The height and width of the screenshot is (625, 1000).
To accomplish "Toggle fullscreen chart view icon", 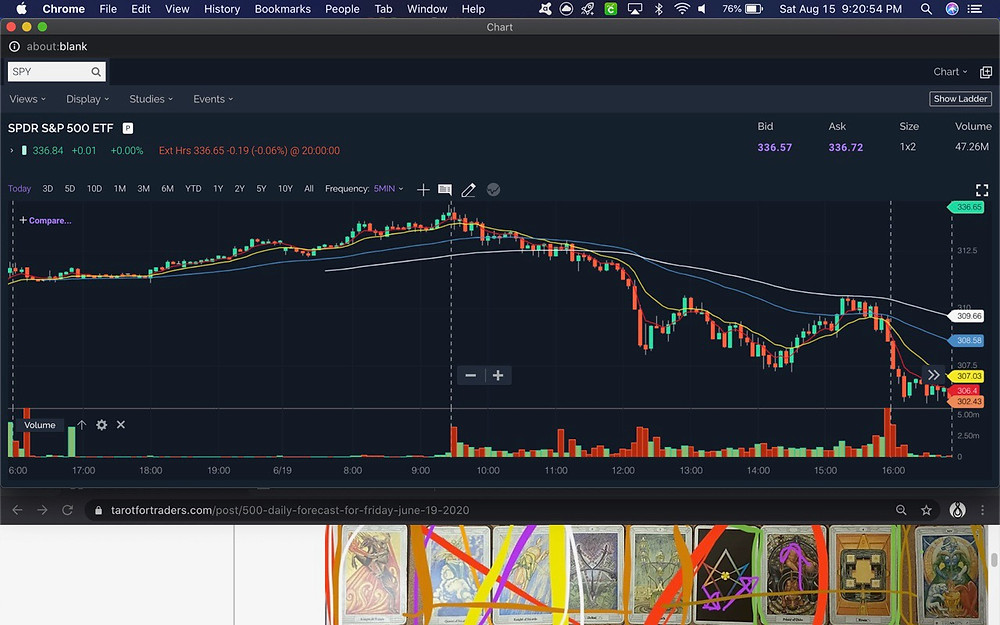I will click(x=982, y=189).
